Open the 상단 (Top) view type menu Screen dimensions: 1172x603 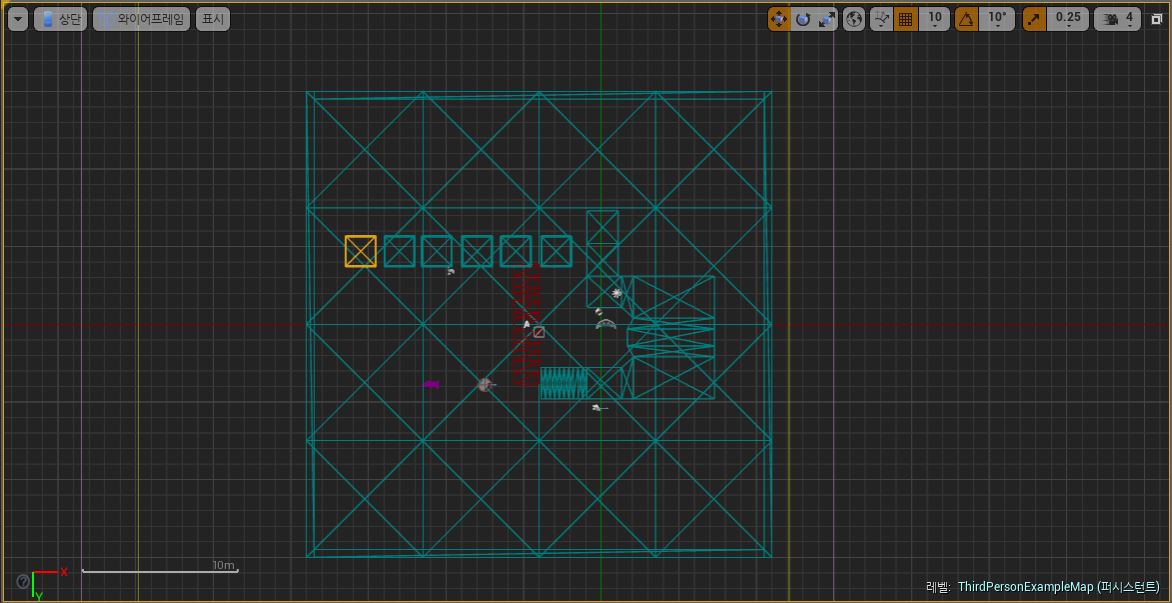click(61, 19)
